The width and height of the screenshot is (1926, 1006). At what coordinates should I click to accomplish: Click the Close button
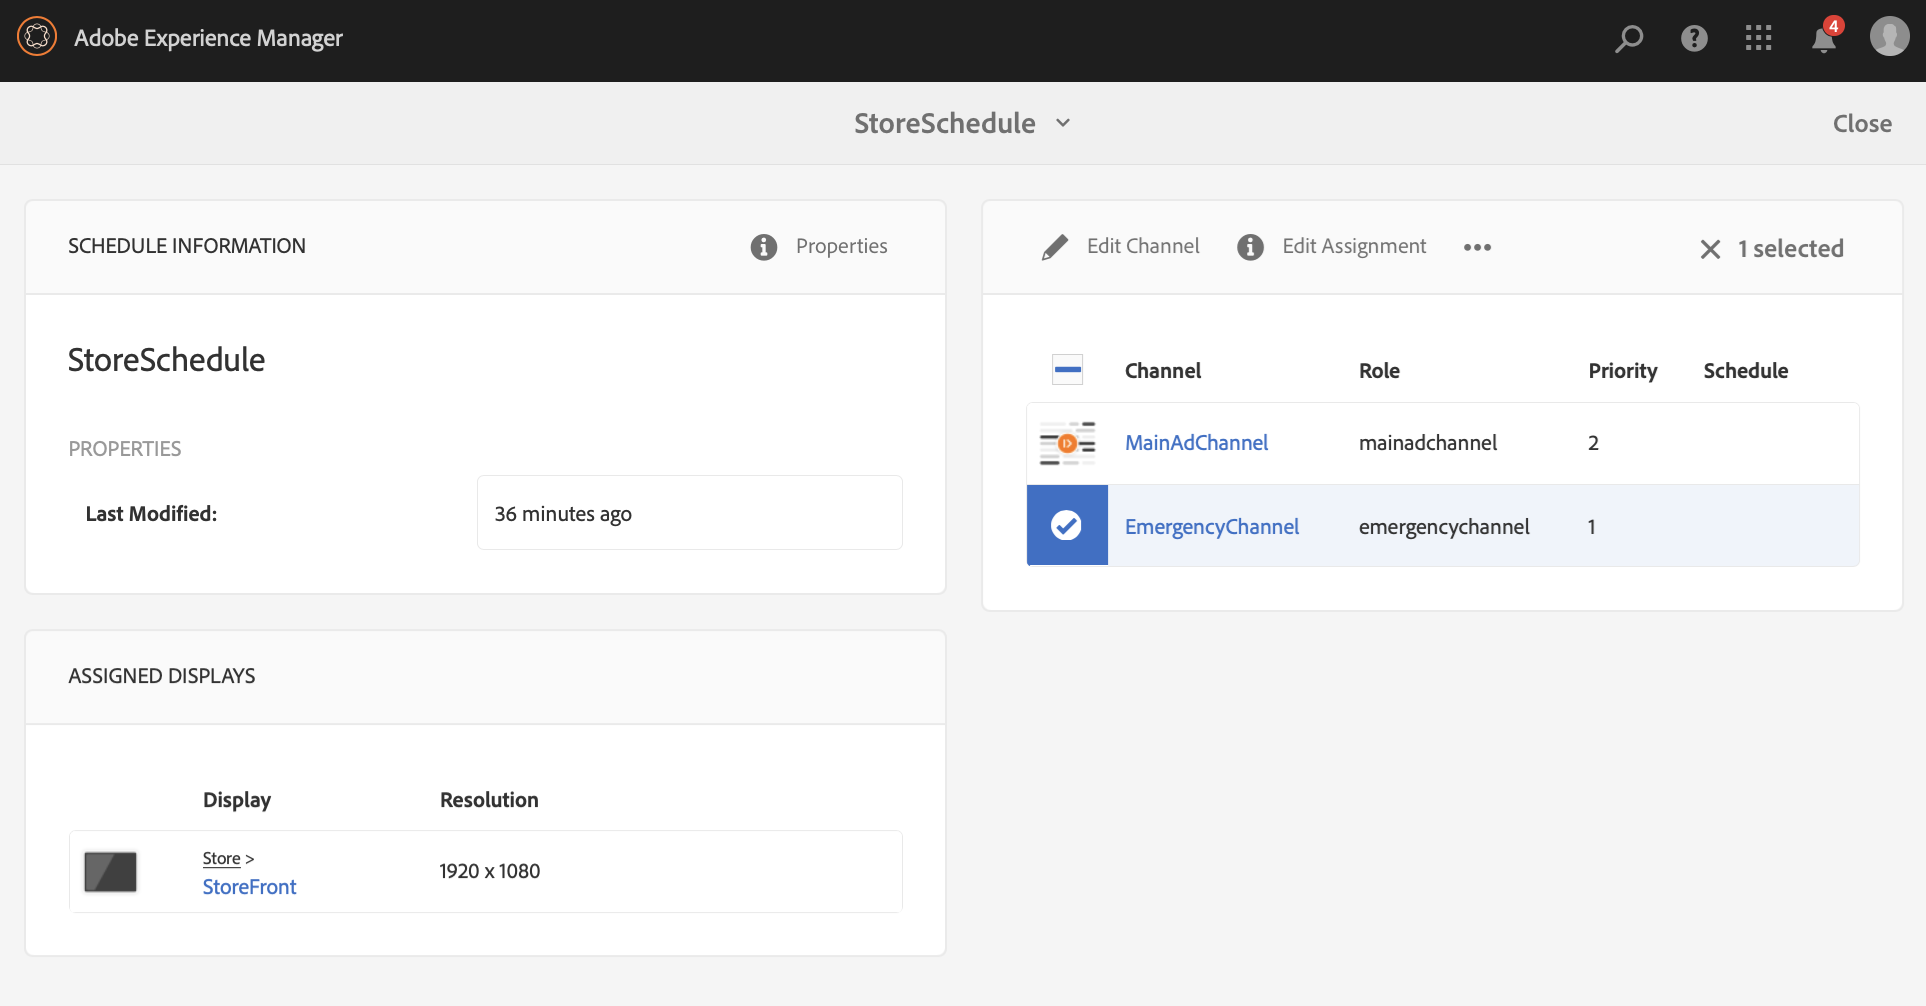tap(1862, 123)
